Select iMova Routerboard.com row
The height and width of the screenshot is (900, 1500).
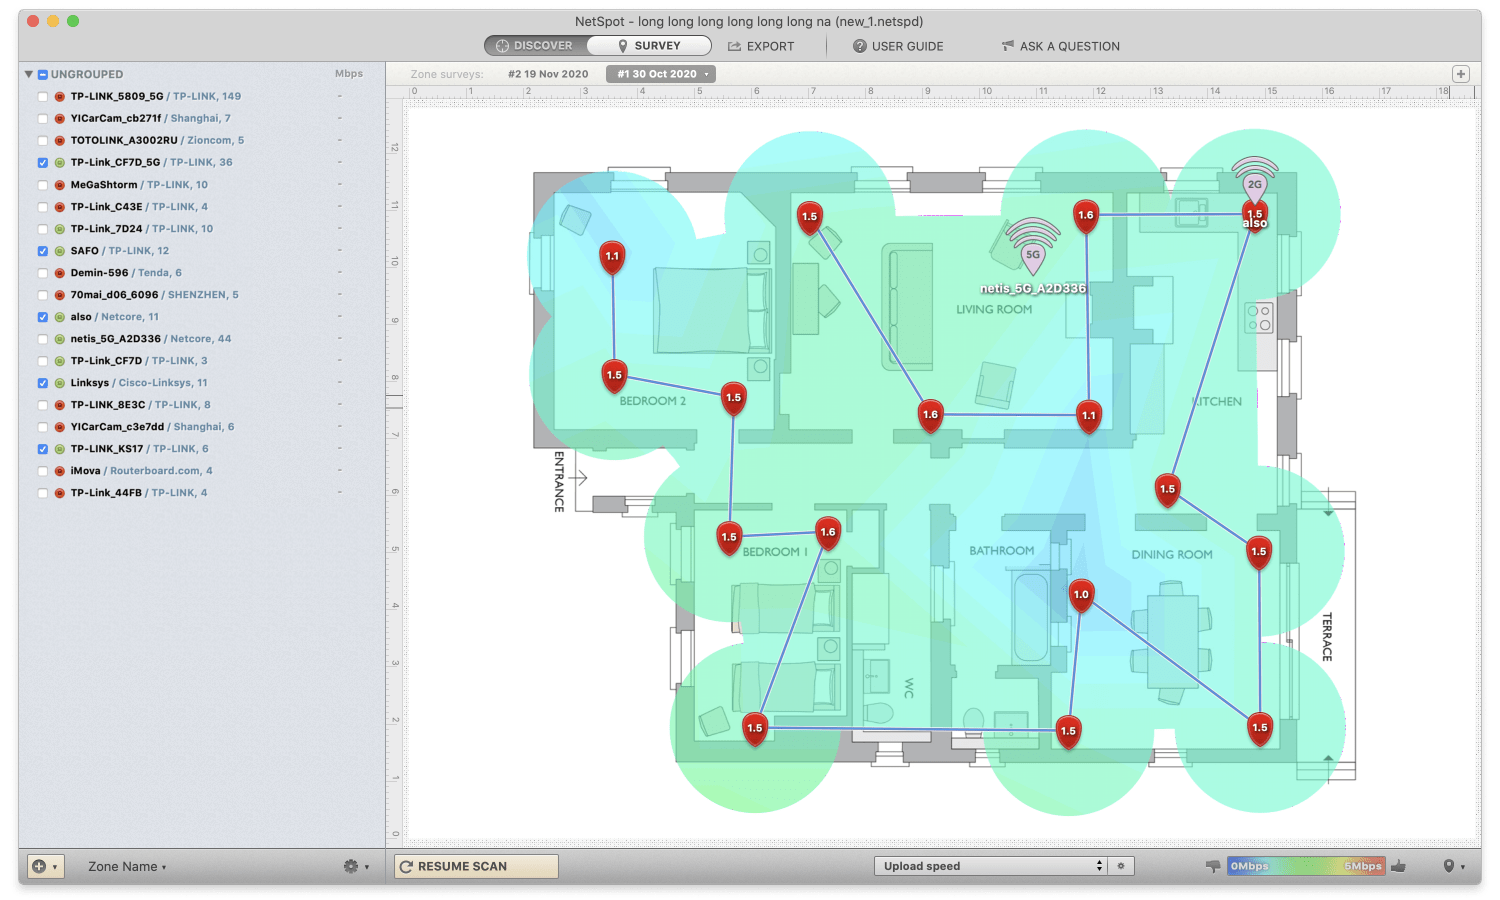point(202,471)
